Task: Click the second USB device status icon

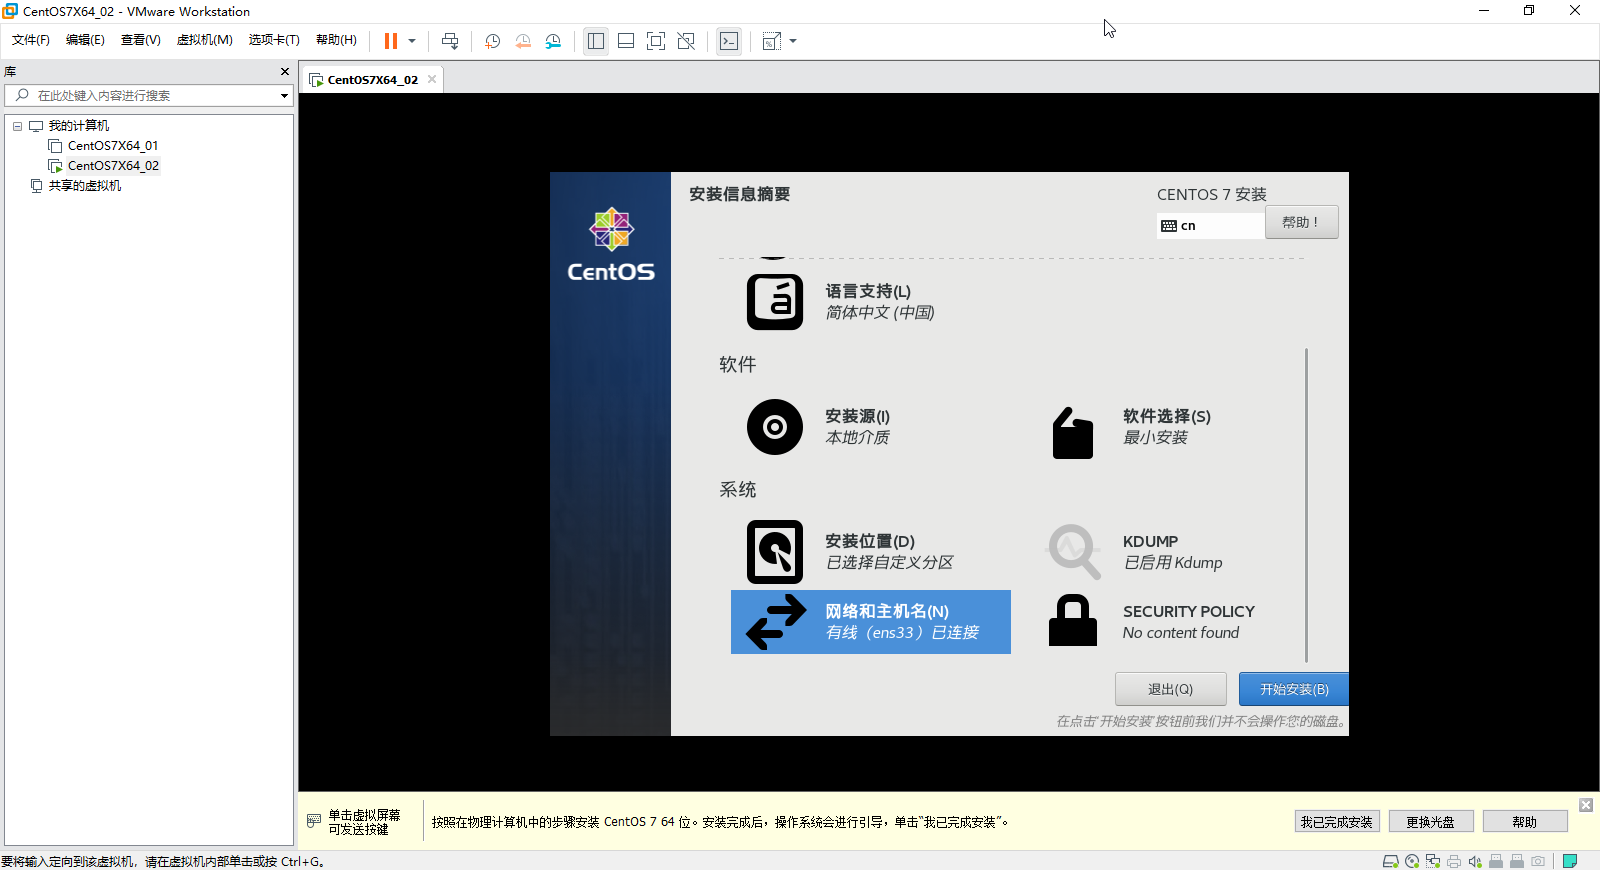Action: pyautogui.click(x=1517, y=861)
